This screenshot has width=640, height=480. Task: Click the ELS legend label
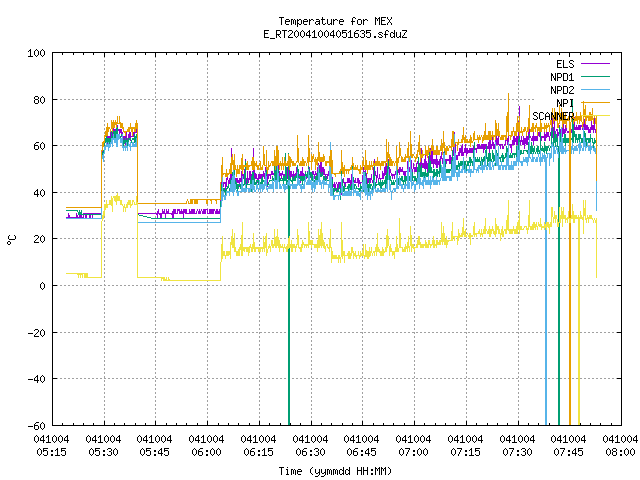565,64
